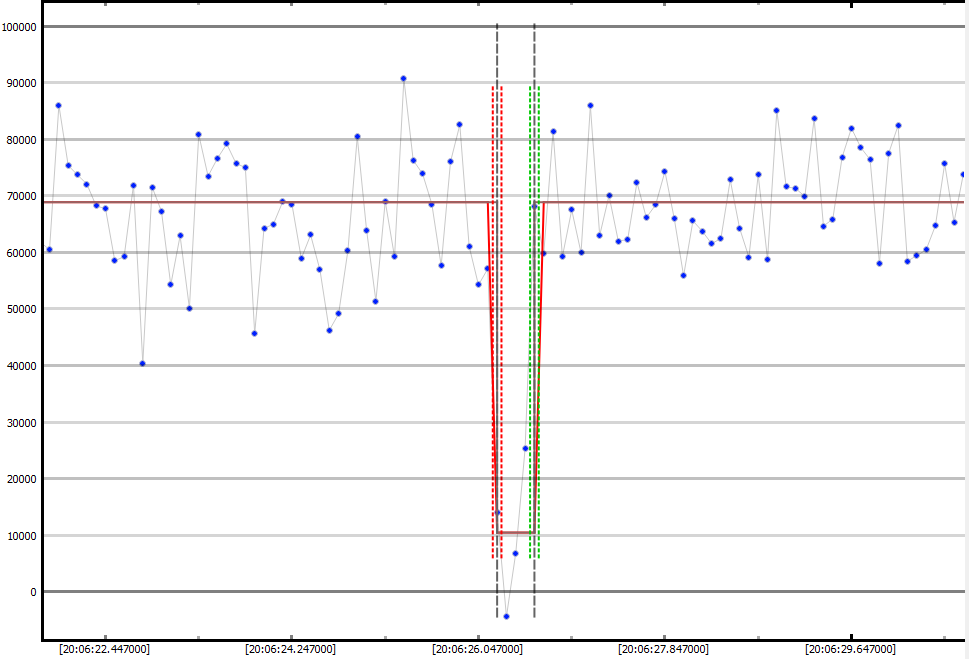Click the lowest data point below zero
The image size is (969, 659).
point(506,616)
